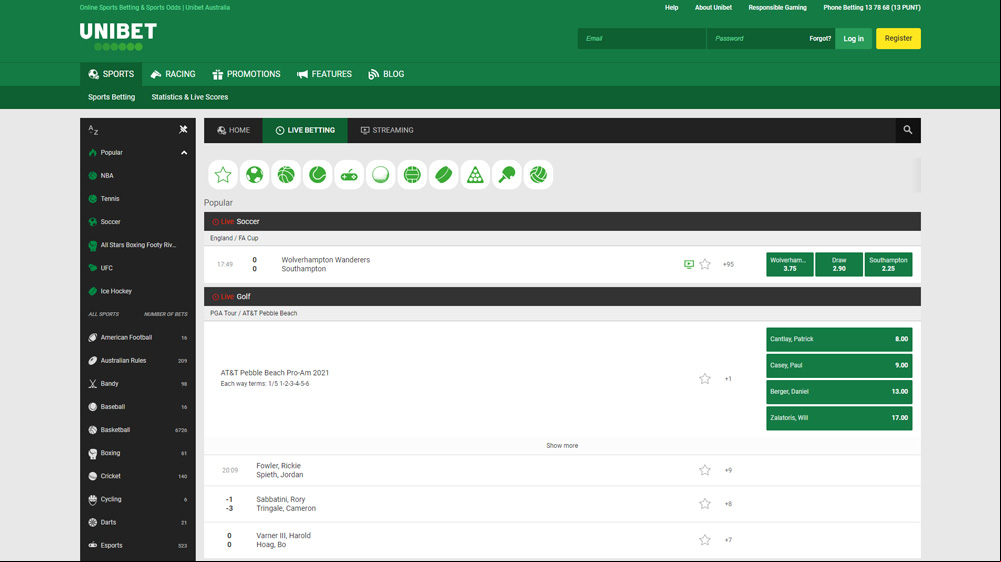Switch to the Streaming tab
The image size is (1001, 562).
388,130
